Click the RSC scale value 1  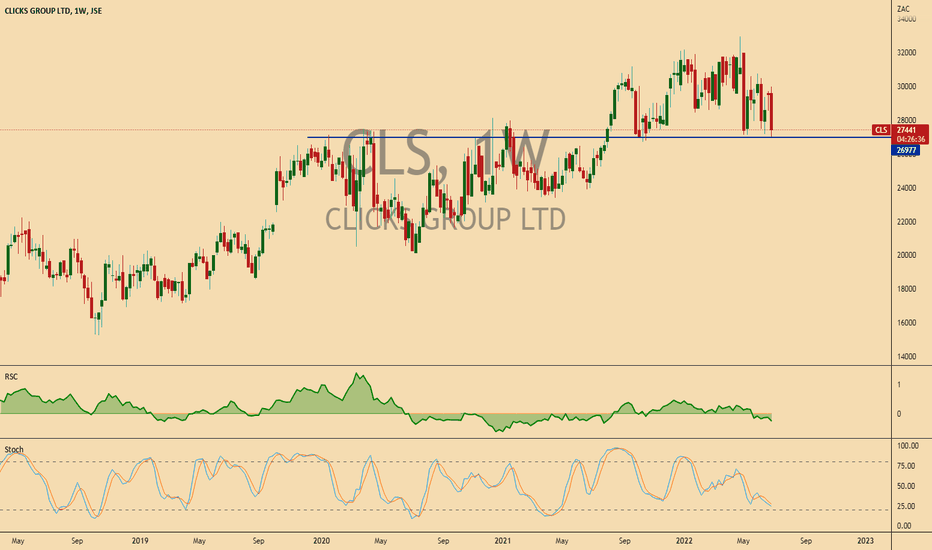tap(899, 385)
